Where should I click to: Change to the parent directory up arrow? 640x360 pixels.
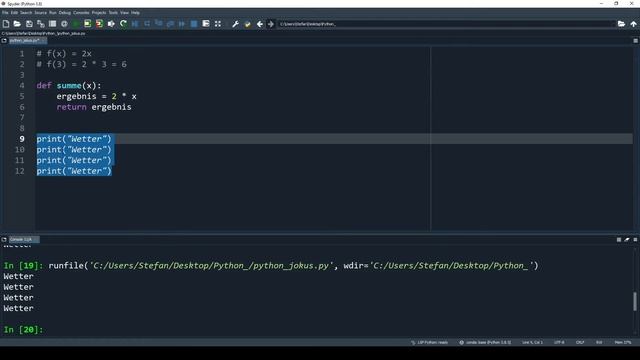pos(633,24)
